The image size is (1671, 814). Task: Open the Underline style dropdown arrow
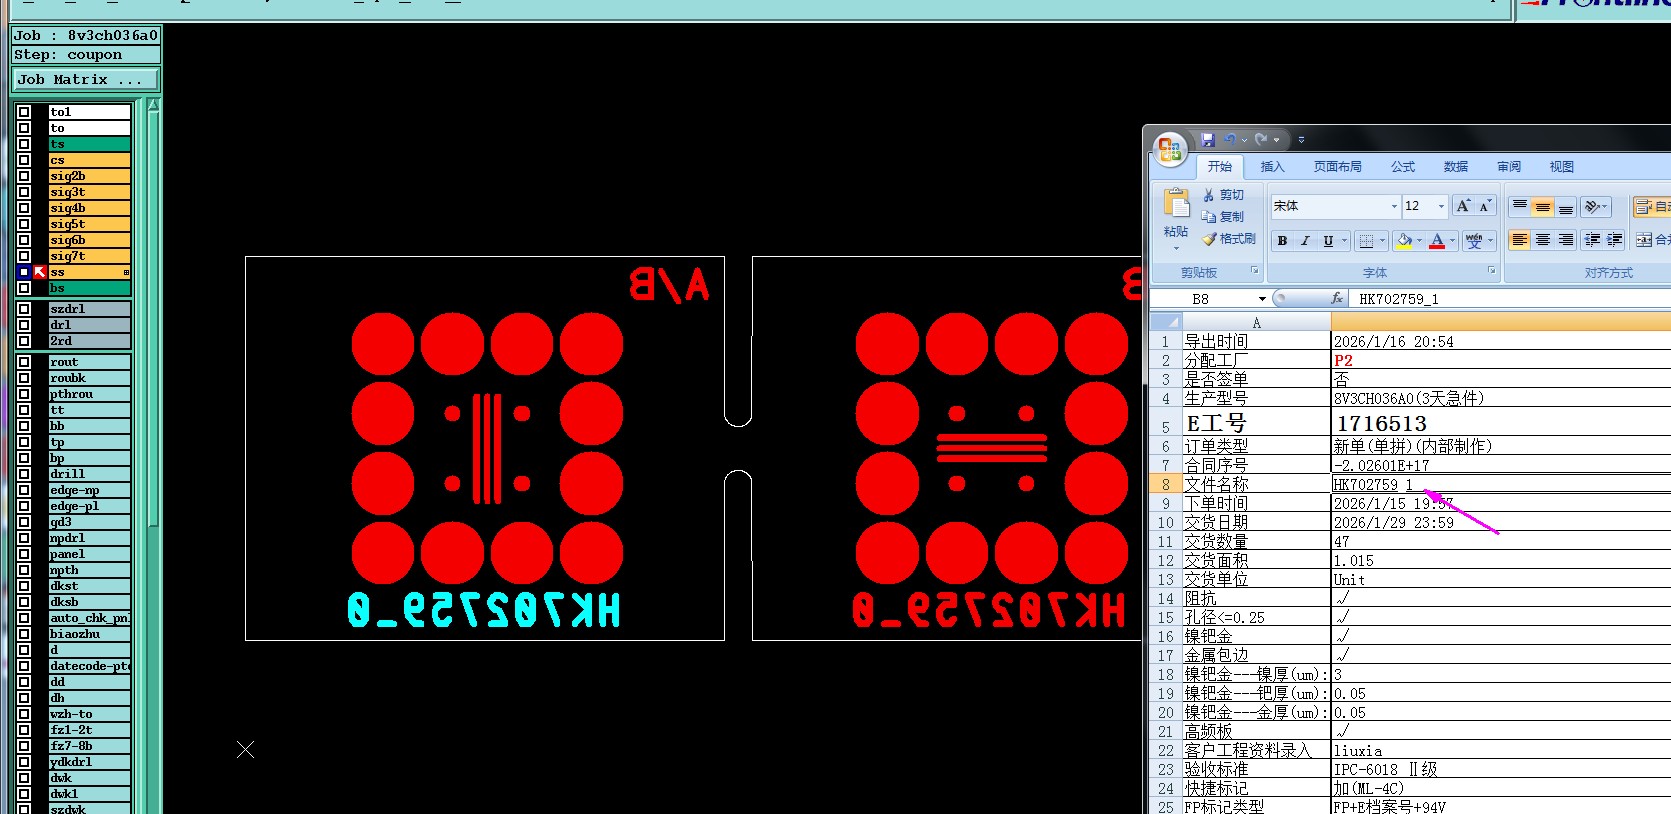pos(1345,240)
